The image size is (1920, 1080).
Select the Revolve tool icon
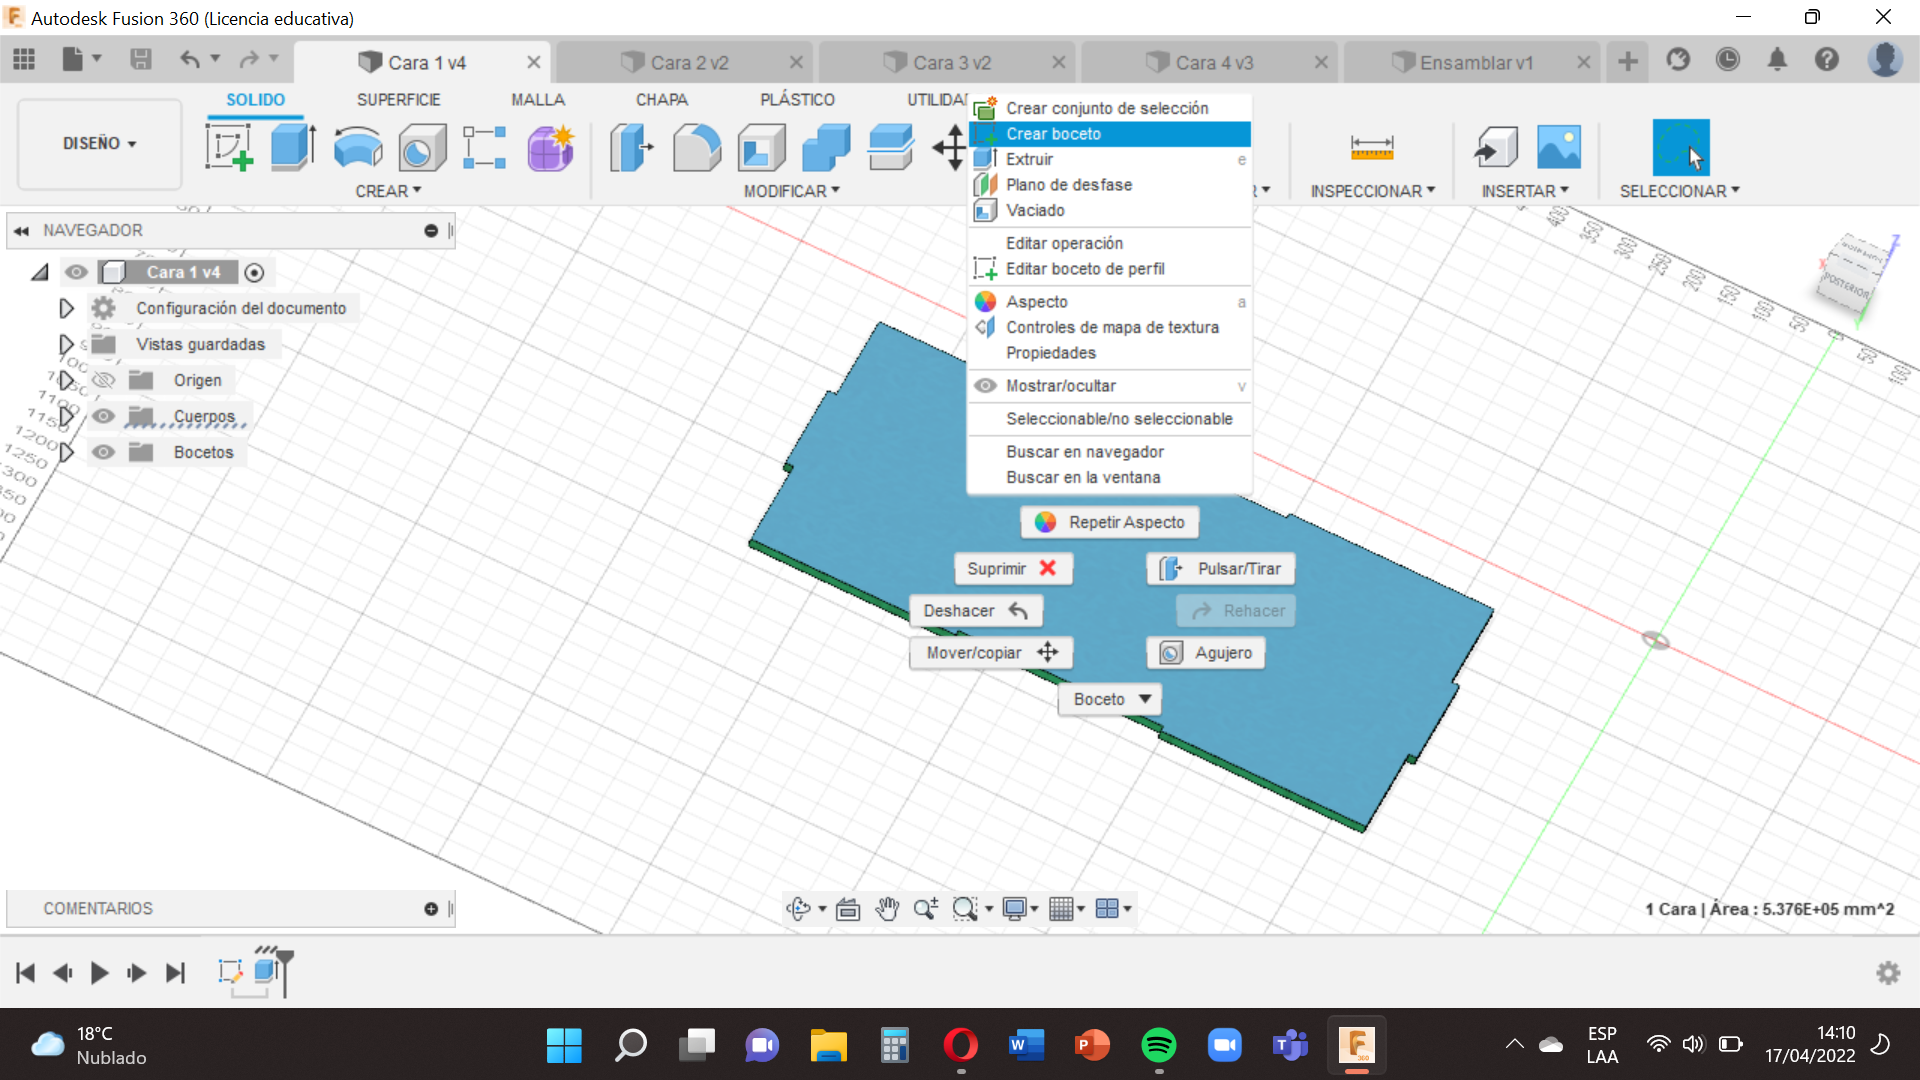pos(357,147)
